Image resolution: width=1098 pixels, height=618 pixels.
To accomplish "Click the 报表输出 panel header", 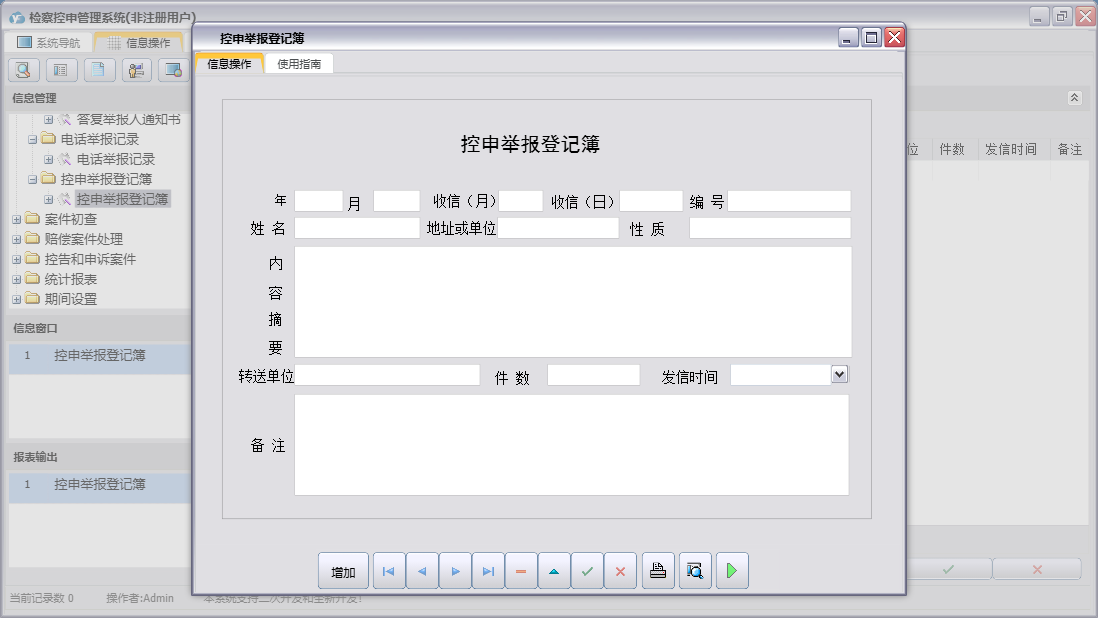I will click(x=98, y=457).
